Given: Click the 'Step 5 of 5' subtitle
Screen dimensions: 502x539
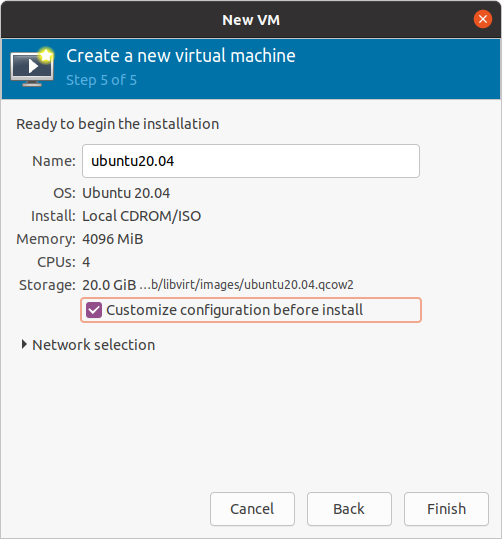Looking at the screenshot, I should pyautogui.click(x=101, y=80).
